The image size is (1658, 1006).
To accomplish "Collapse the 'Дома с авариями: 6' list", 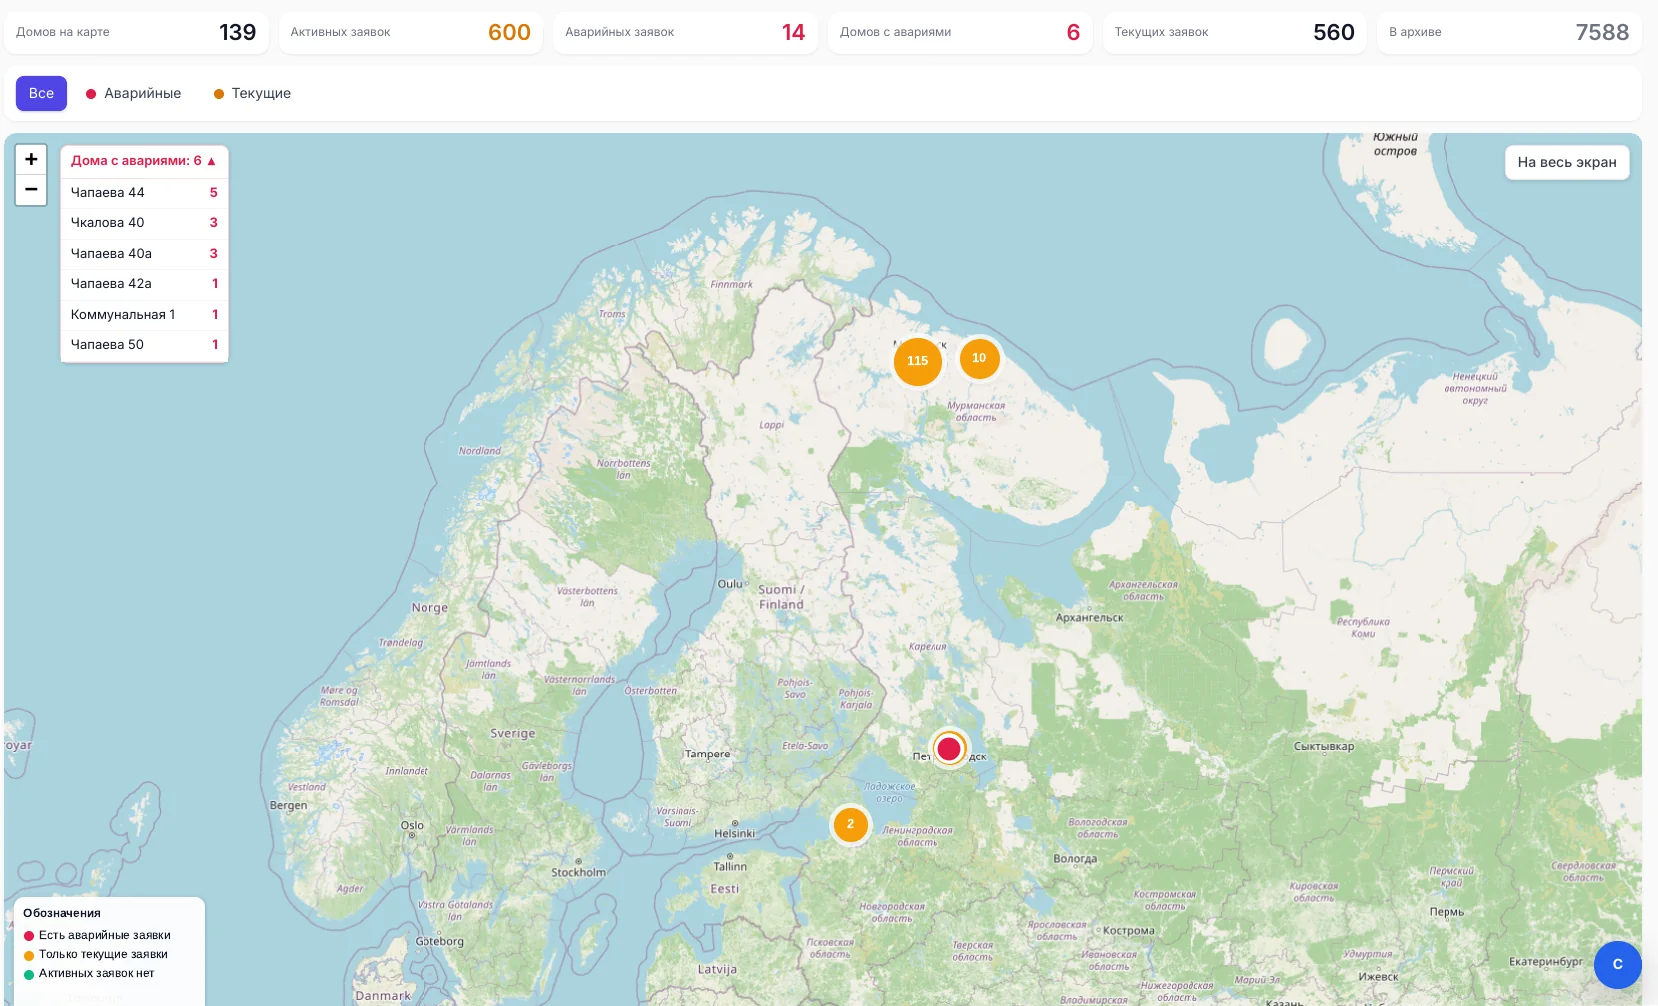I will (144, 161).
